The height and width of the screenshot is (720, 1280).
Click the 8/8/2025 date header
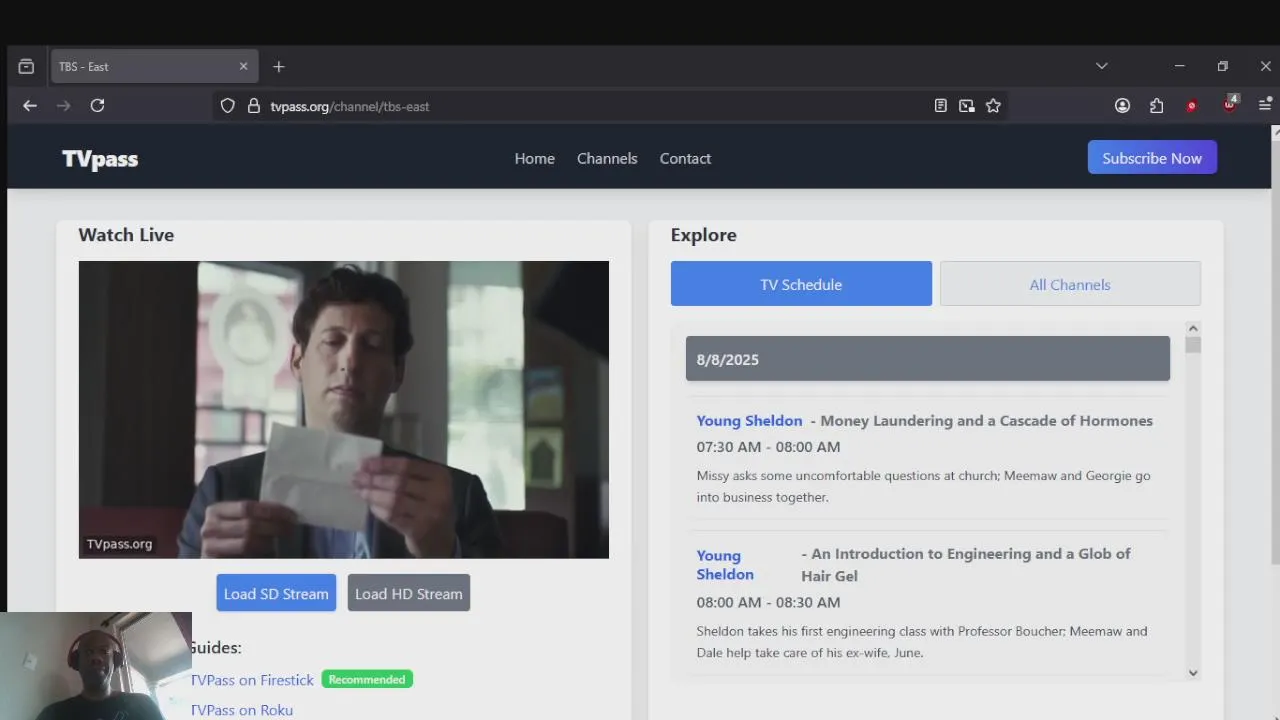point(928,359)
